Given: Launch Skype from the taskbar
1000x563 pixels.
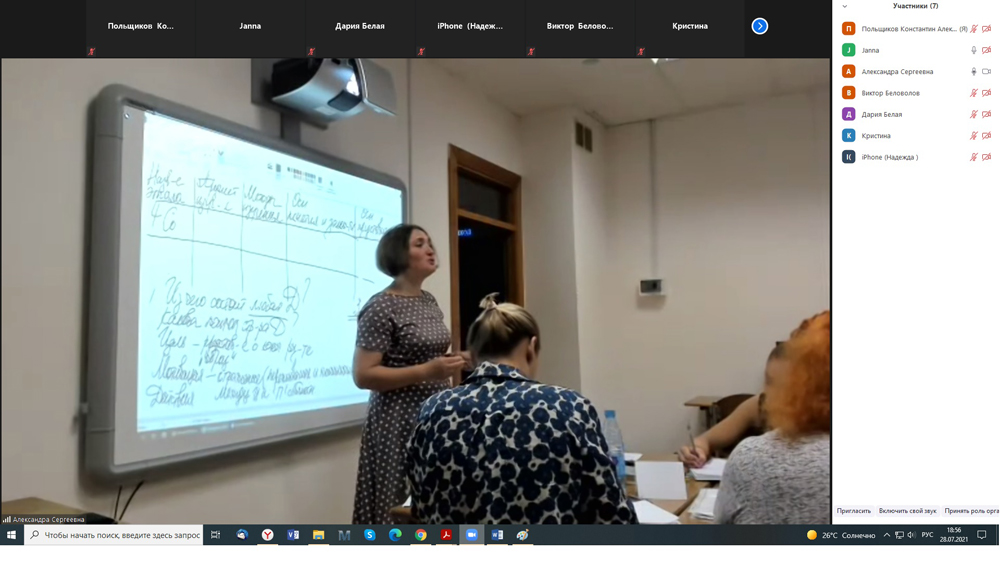Looking at the screenshot, I should (369, 535).
